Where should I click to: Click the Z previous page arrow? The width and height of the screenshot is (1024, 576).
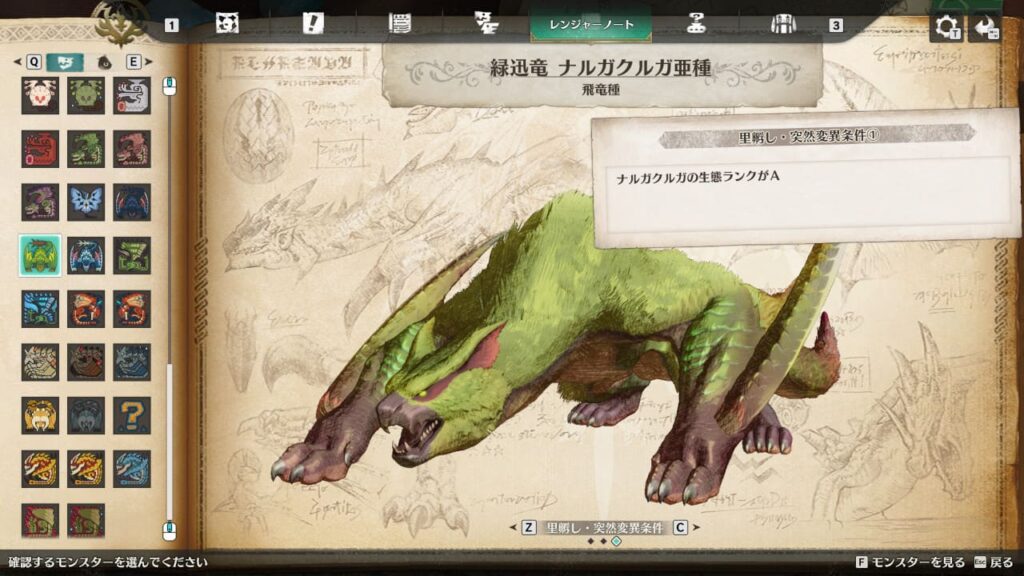coord(522,527)
